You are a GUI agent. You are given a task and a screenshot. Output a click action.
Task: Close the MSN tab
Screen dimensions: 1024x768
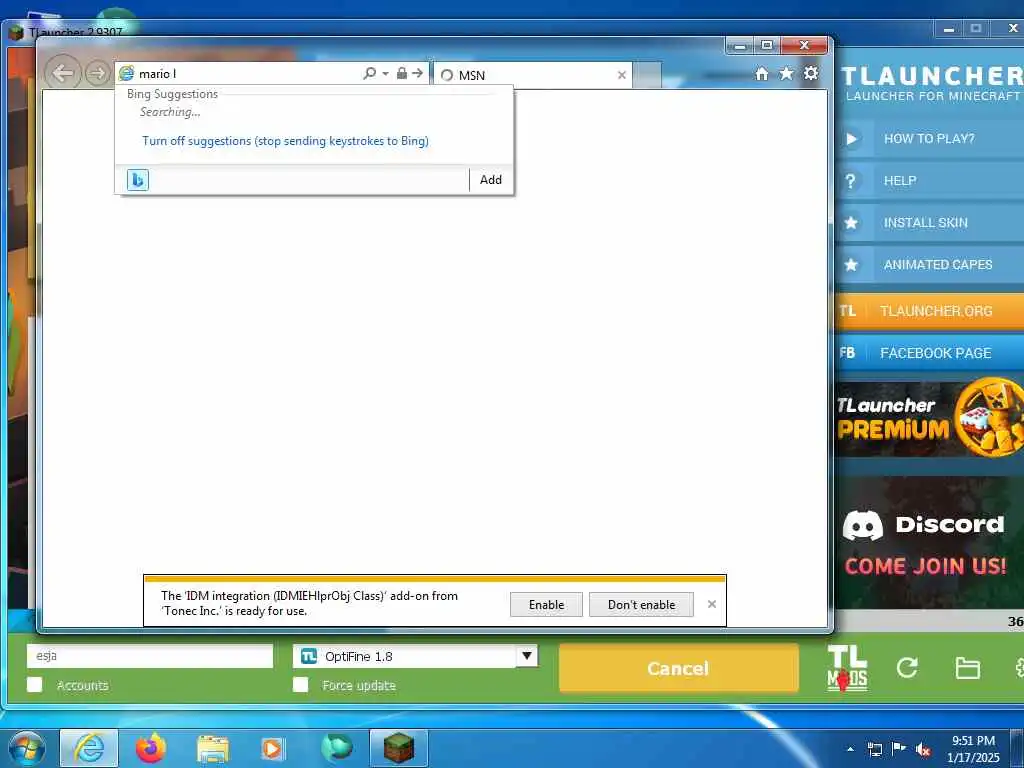(x=622, y=75)
